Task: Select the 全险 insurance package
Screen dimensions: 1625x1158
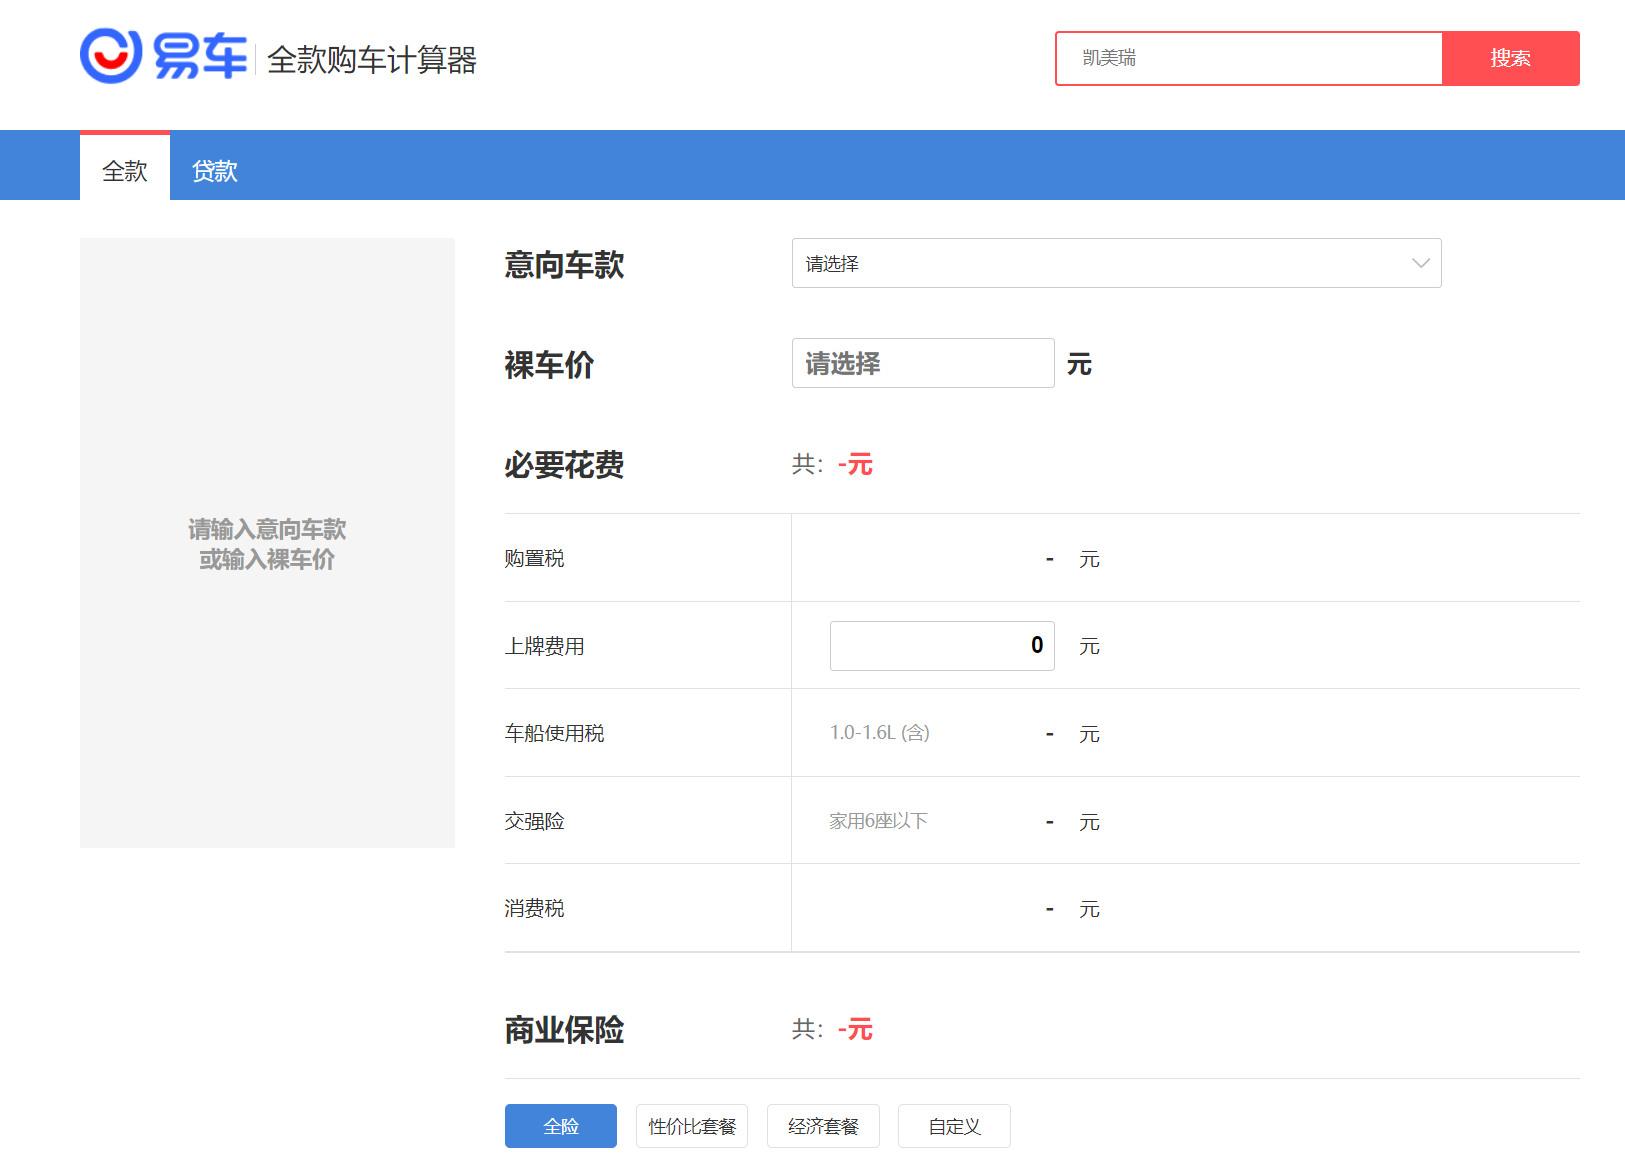Action: 560,1126
